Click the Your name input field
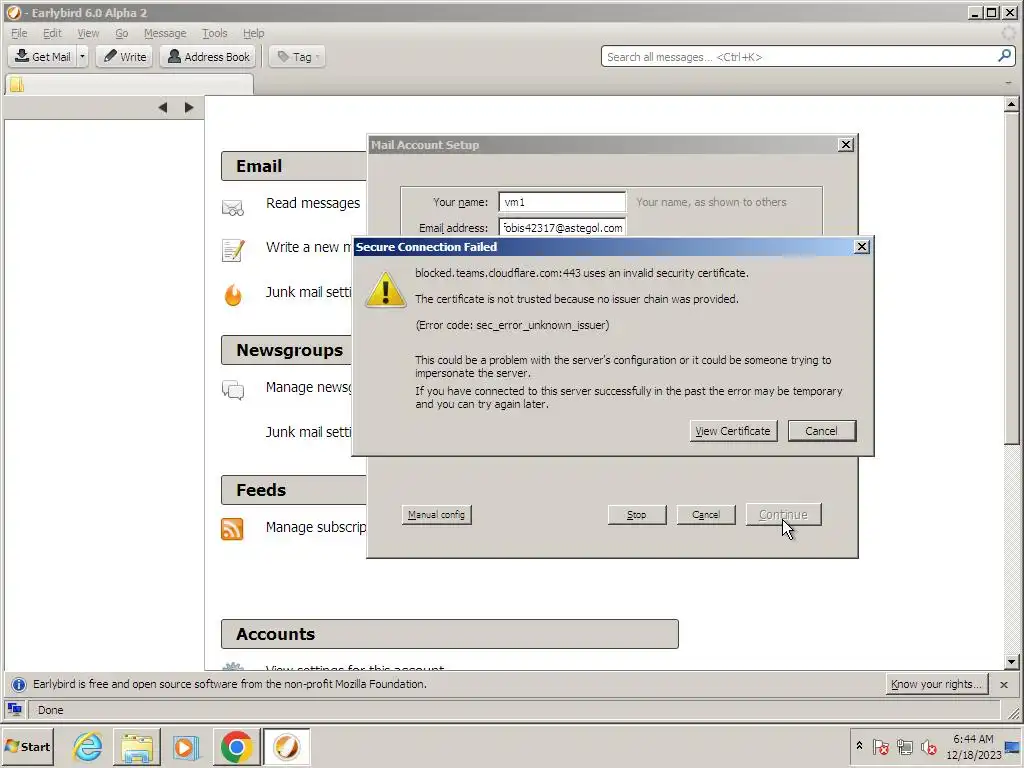1024x768 pixels. (562, 202)
